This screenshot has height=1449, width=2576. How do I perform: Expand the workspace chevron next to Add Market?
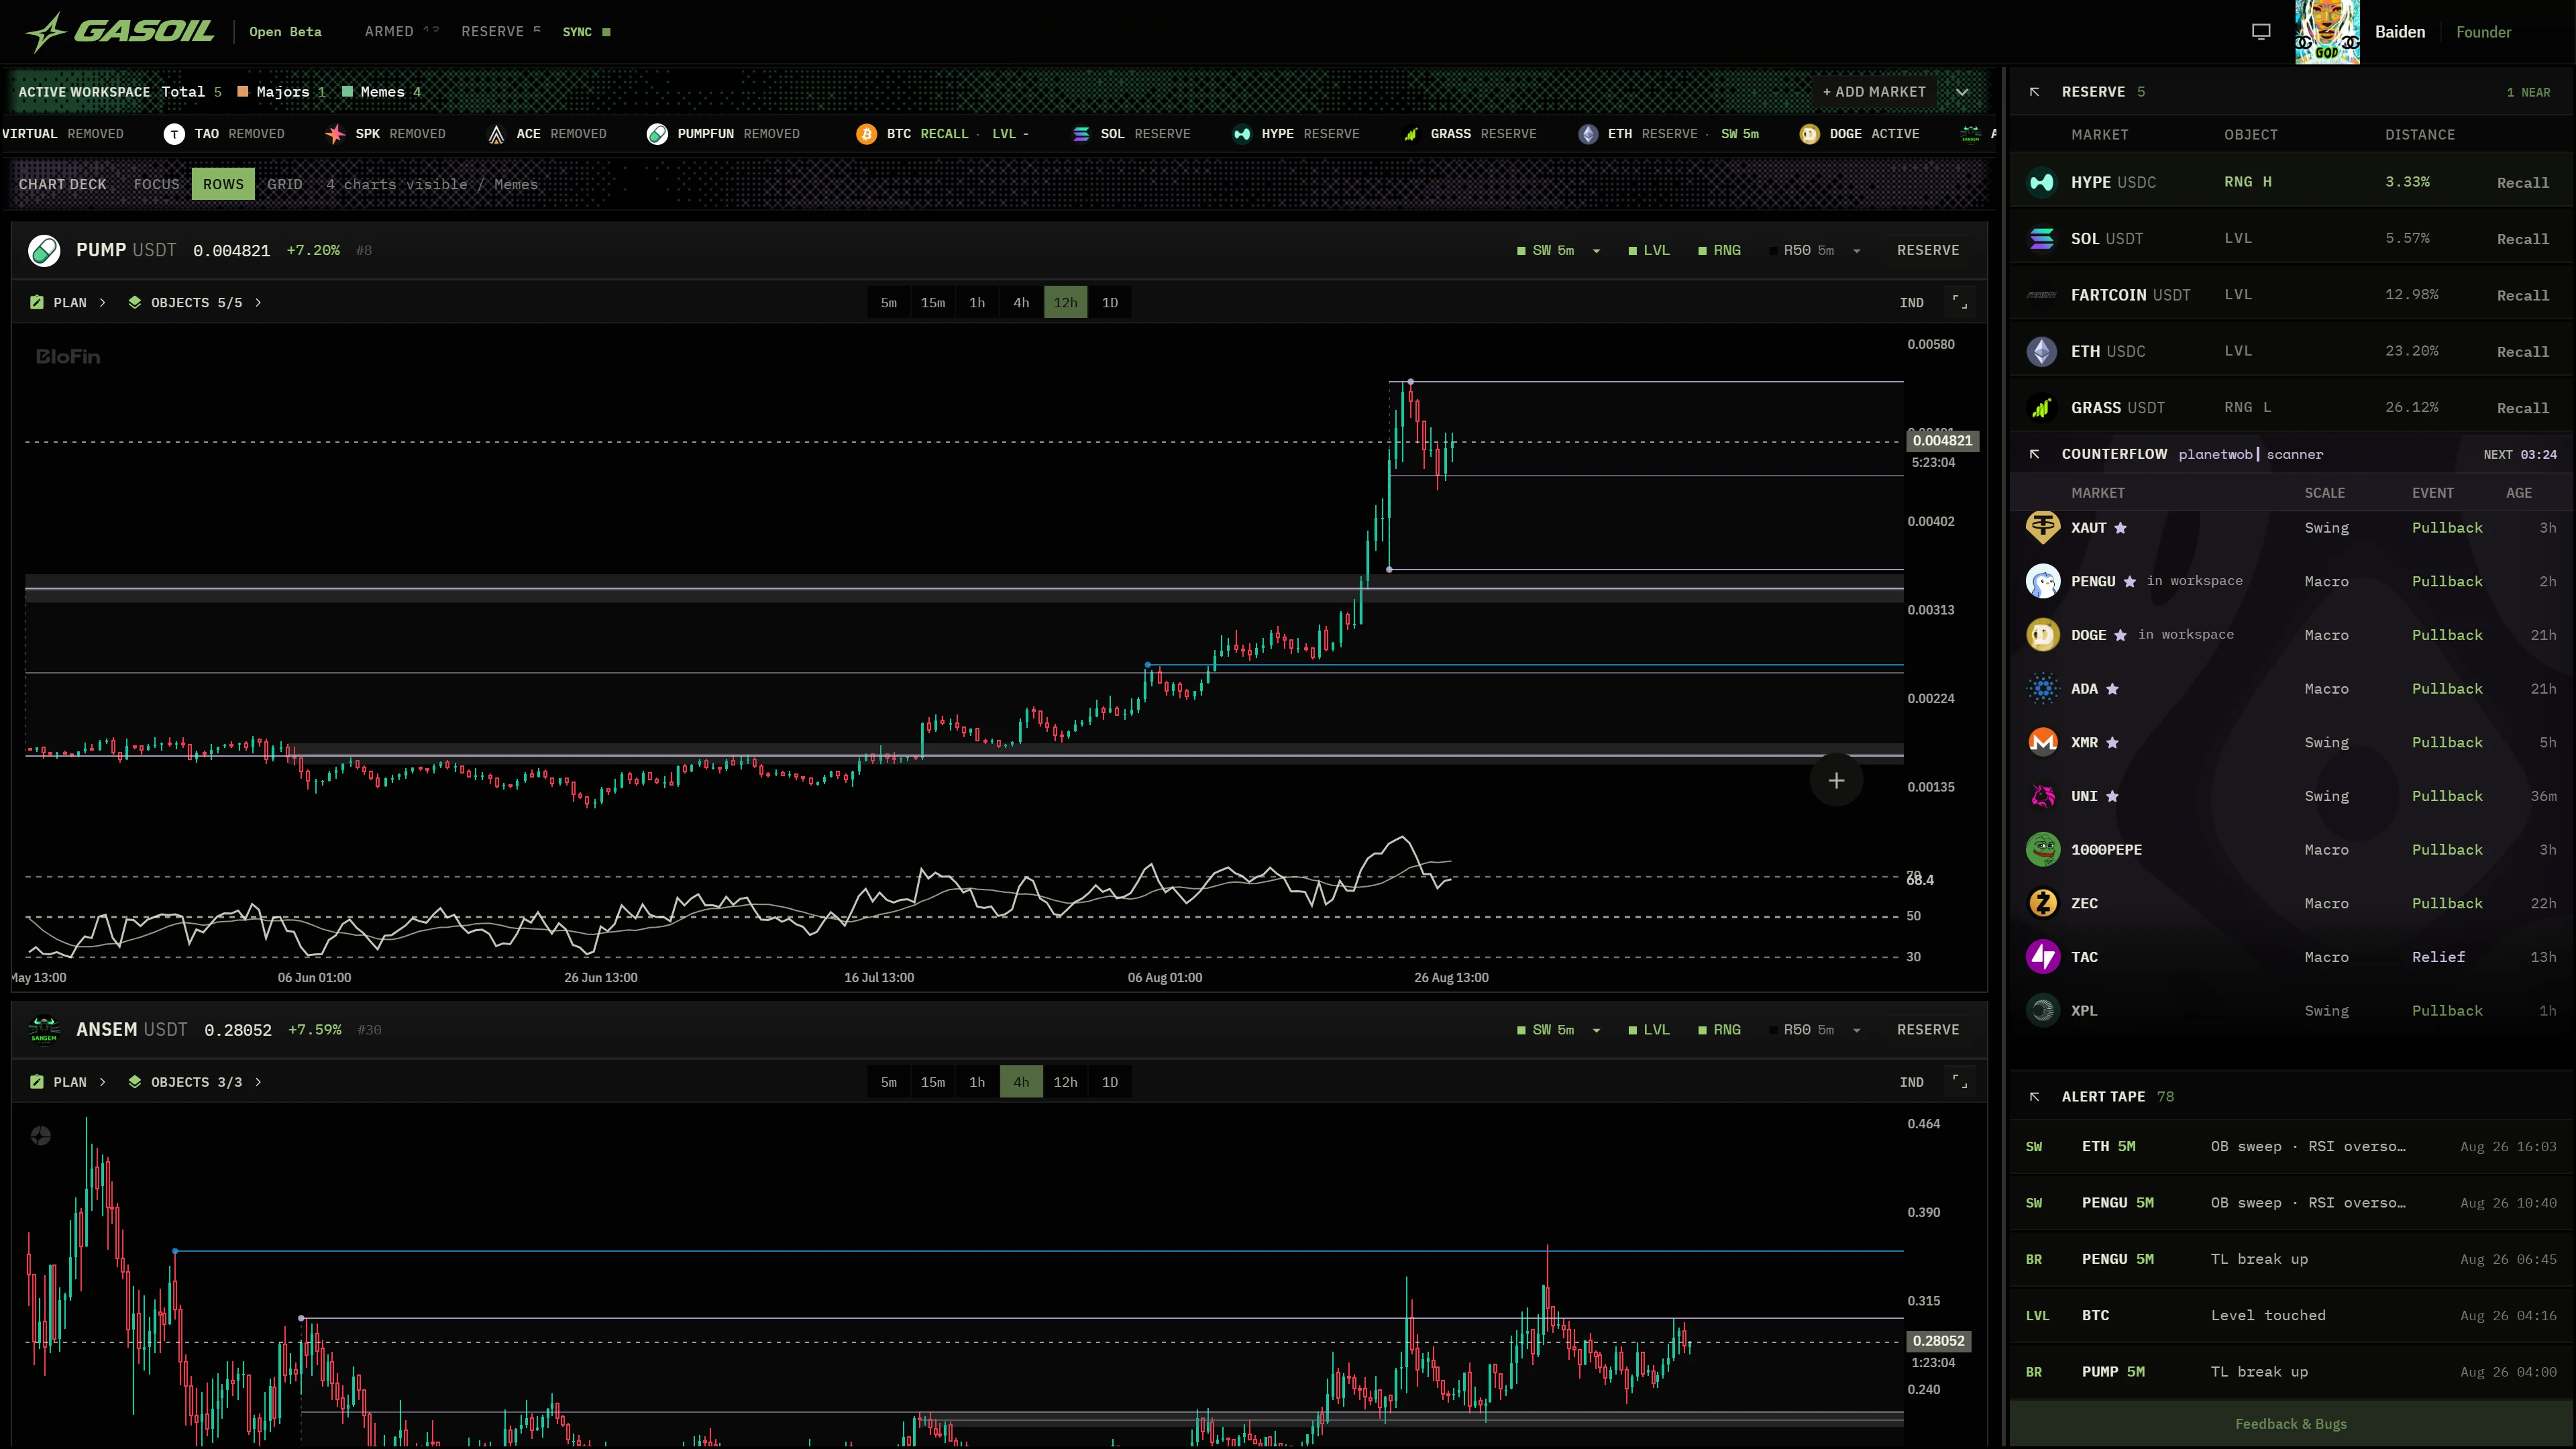click(x=1962, y=92)
